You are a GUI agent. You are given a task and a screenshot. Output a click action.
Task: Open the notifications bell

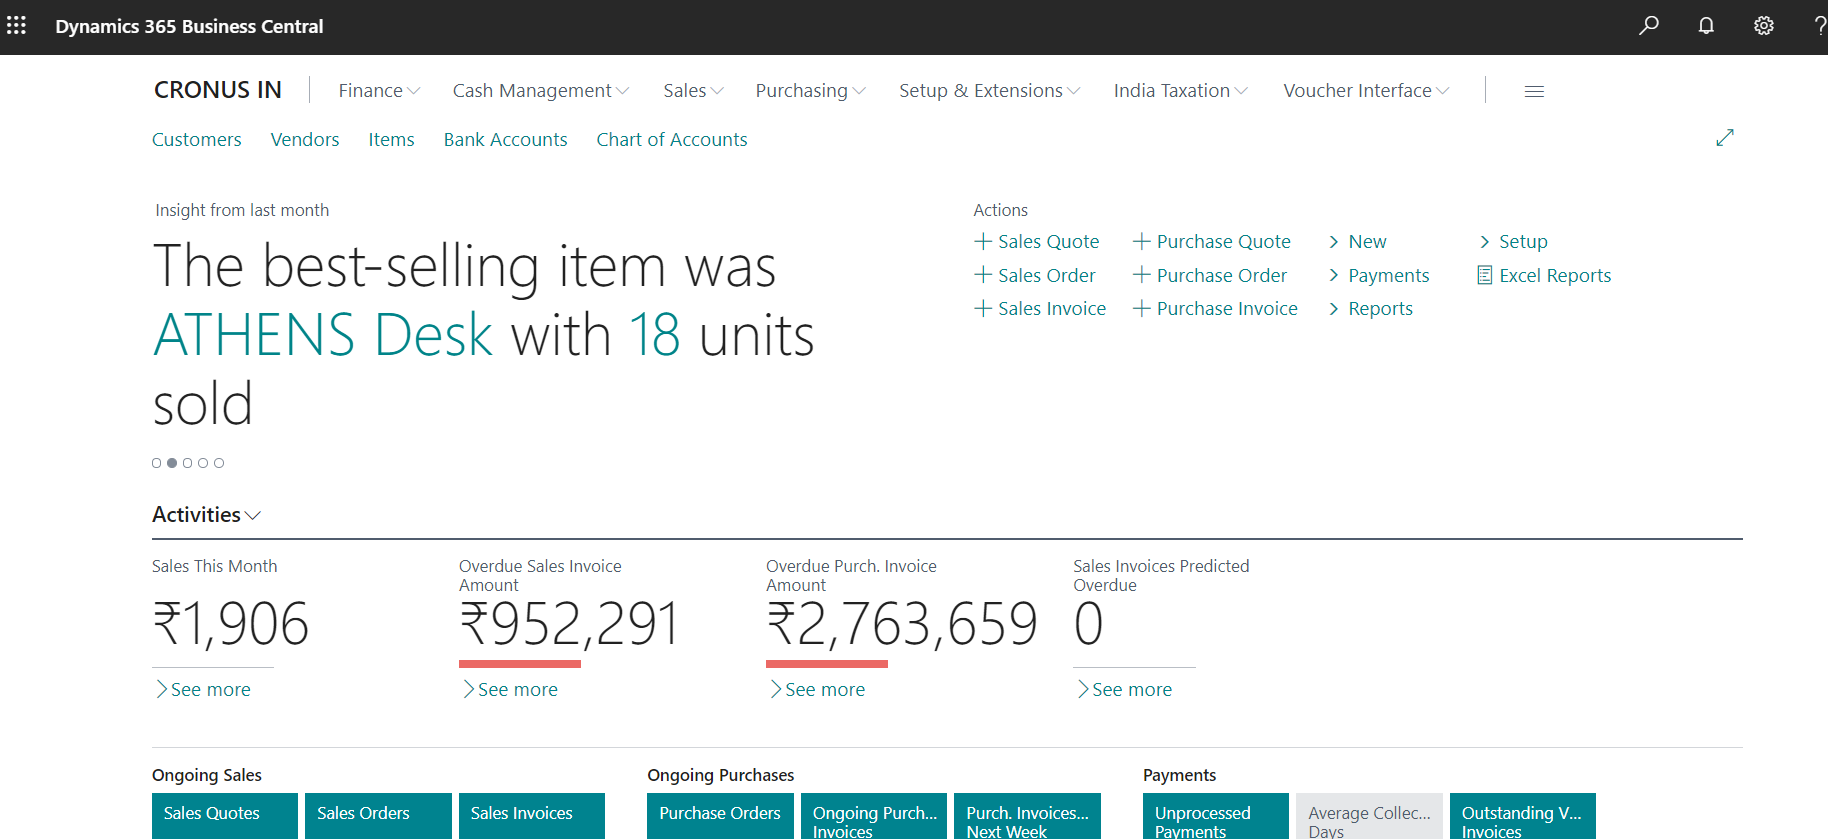pyautogui.click(x=1706, y=26)
